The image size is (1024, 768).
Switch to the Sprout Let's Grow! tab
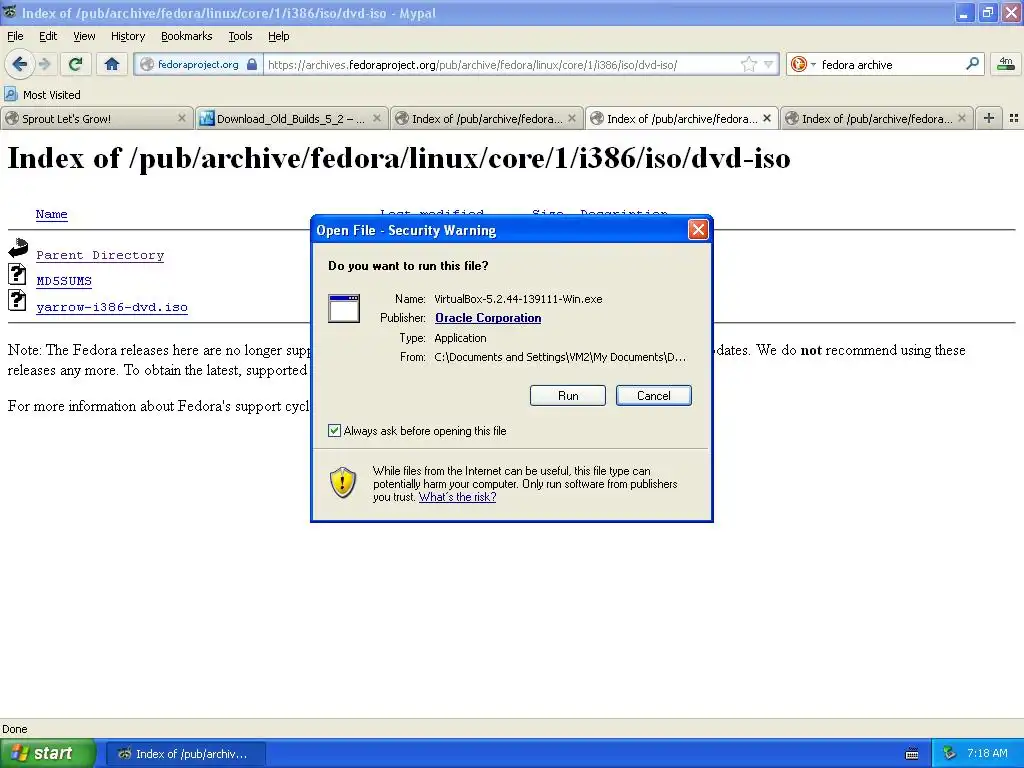(97, 118)
